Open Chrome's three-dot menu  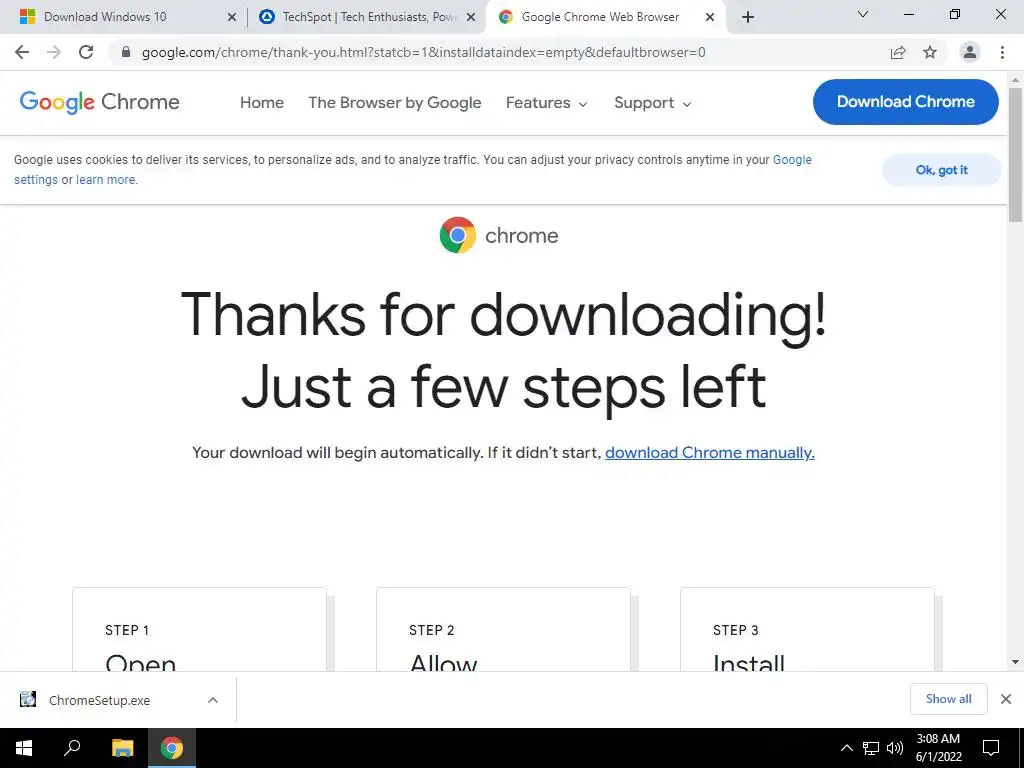point(1002,52)
